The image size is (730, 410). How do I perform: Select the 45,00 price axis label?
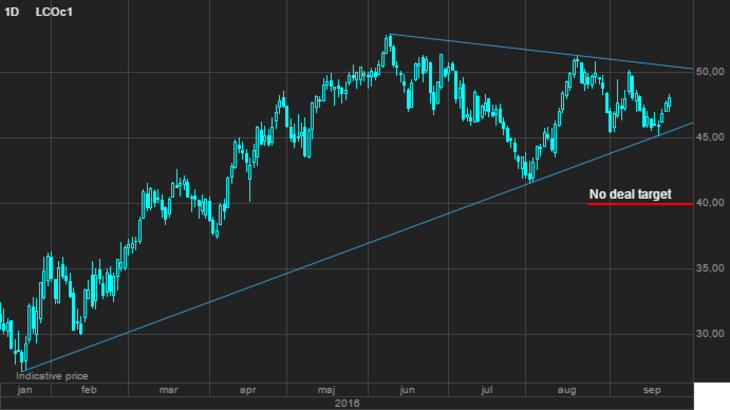click(x=711, y=137)
